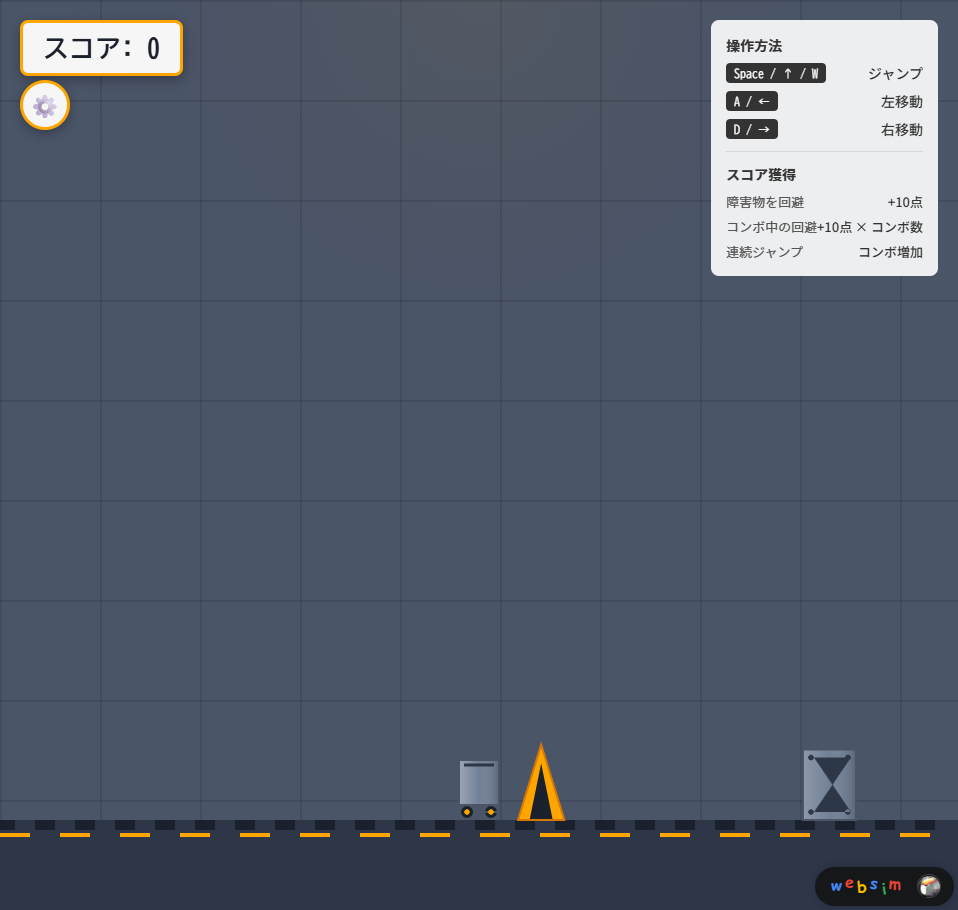Click the wheeled robot player character
The image size is (958, 910).
[479, 788]
